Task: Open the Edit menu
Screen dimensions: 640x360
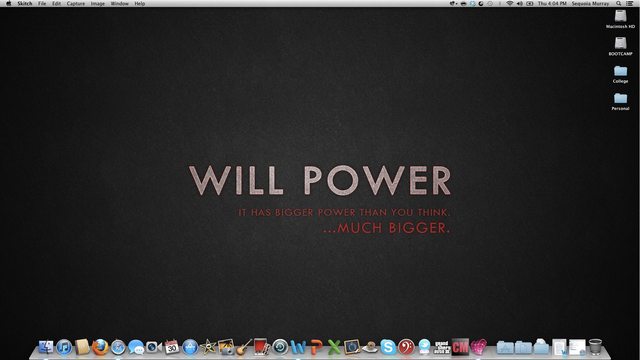Action: click(x=56, y=3)
